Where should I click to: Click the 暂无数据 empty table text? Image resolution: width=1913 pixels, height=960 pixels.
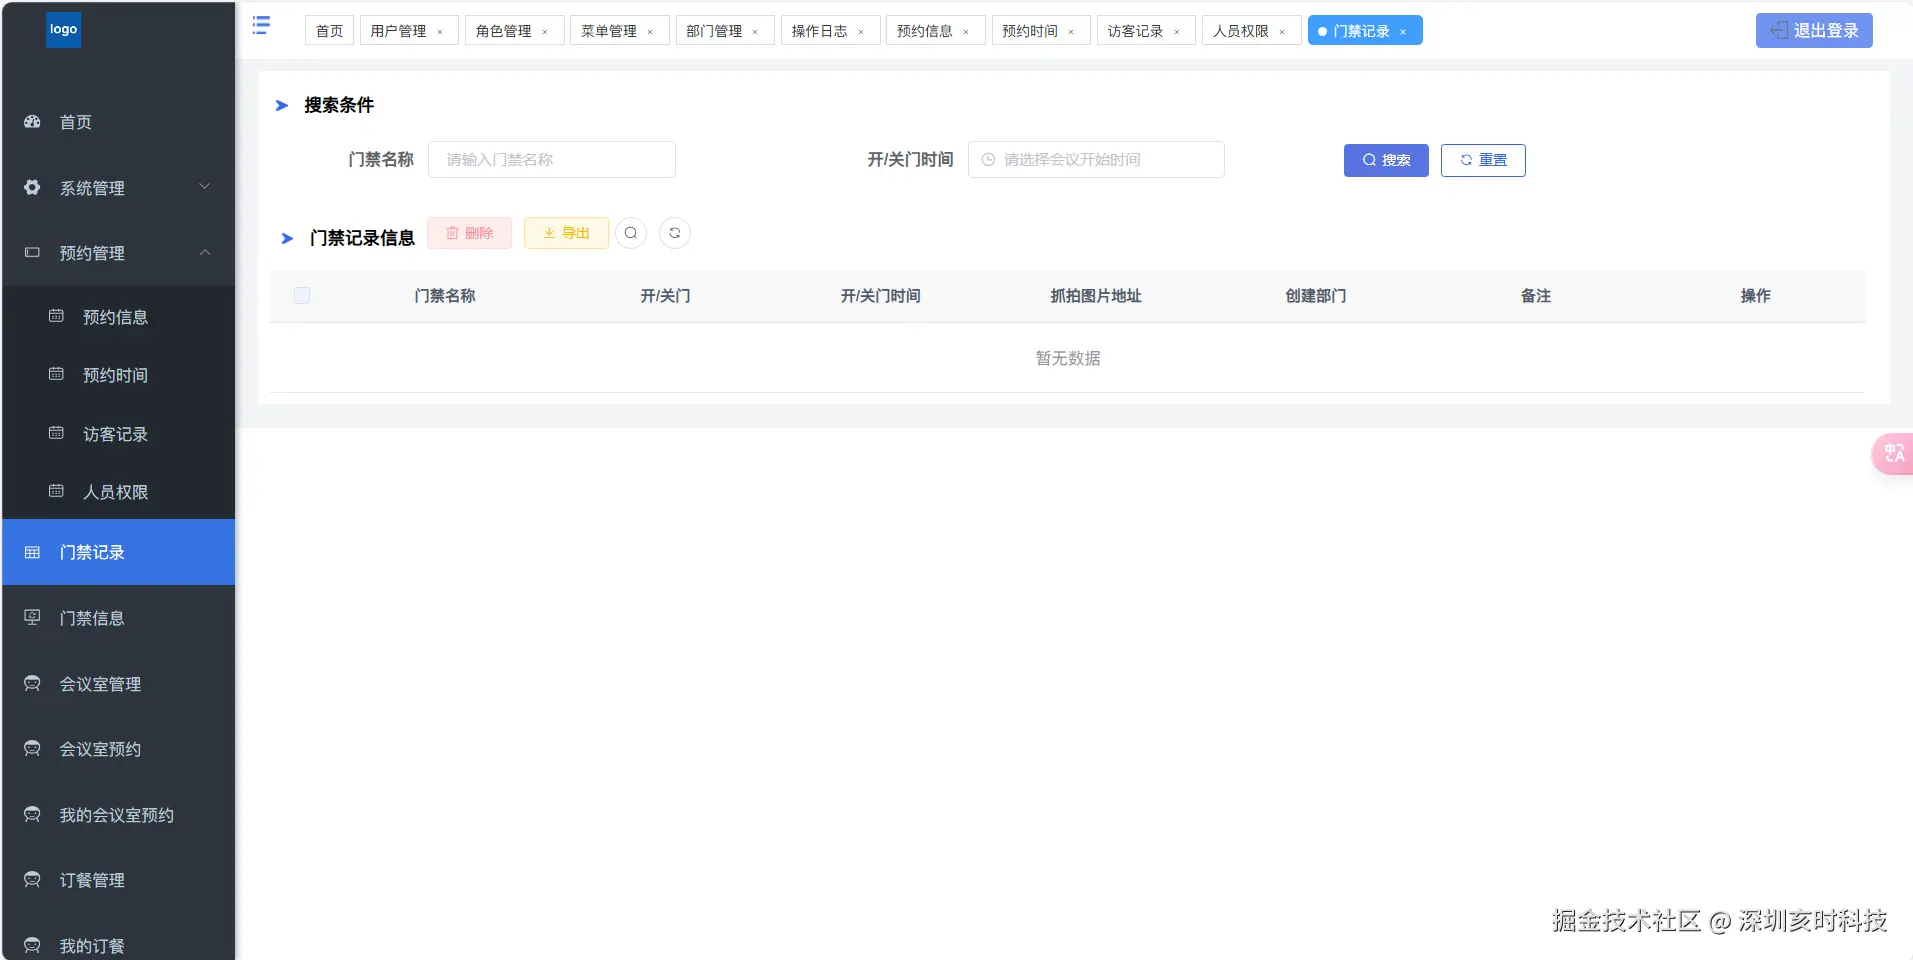pos(1068,358)
